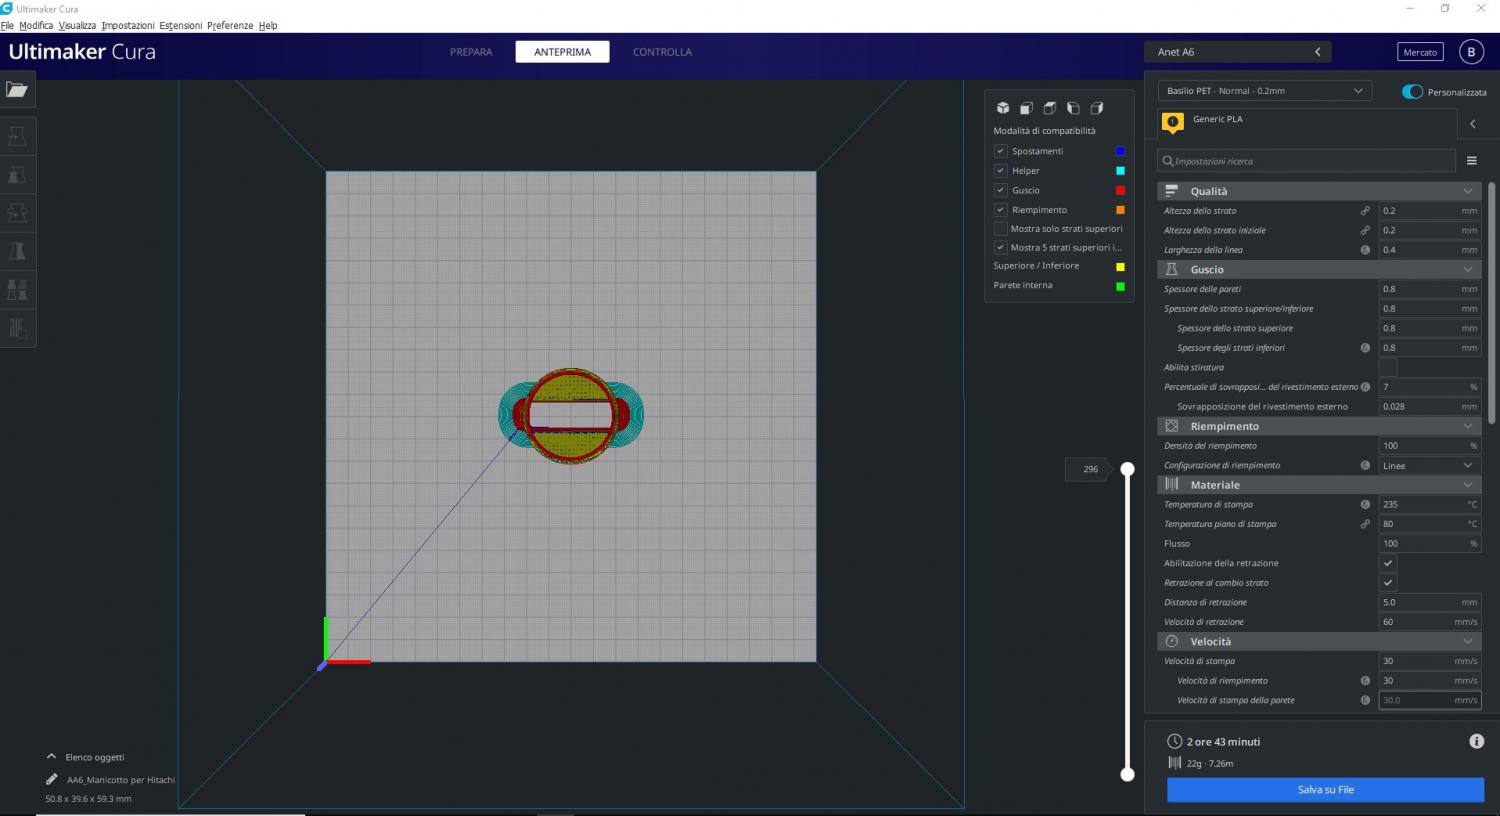Click the info icon beside print time
The image size is (1500, 816).
(x=1476, y=741)
